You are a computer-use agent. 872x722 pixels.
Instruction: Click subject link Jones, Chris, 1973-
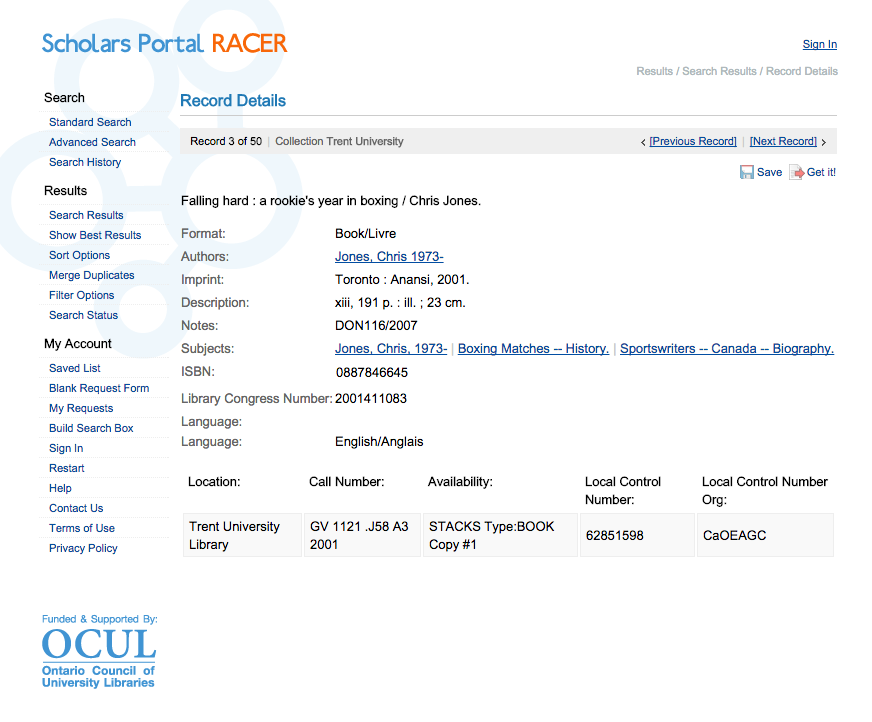391,349
